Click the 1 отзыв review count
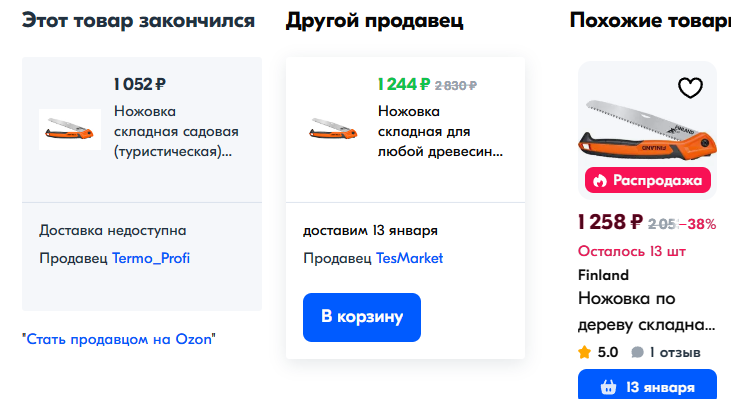 tap(675, 352)
